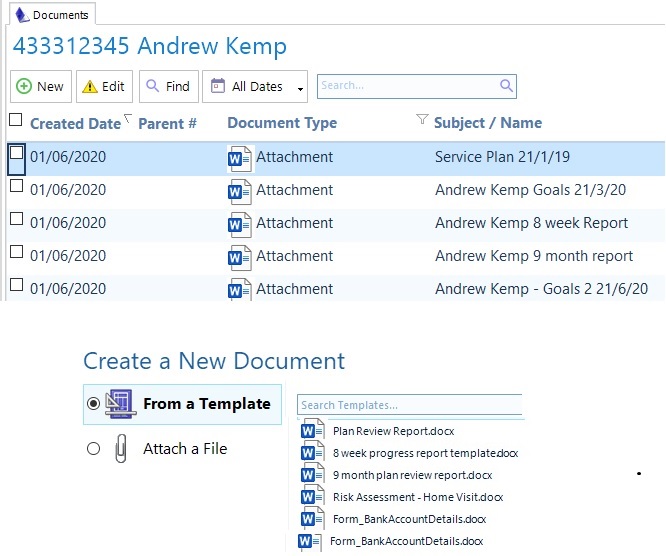Click the paperclip Attach a File icon
Screen dimensions: 666x556
[121, 448]
